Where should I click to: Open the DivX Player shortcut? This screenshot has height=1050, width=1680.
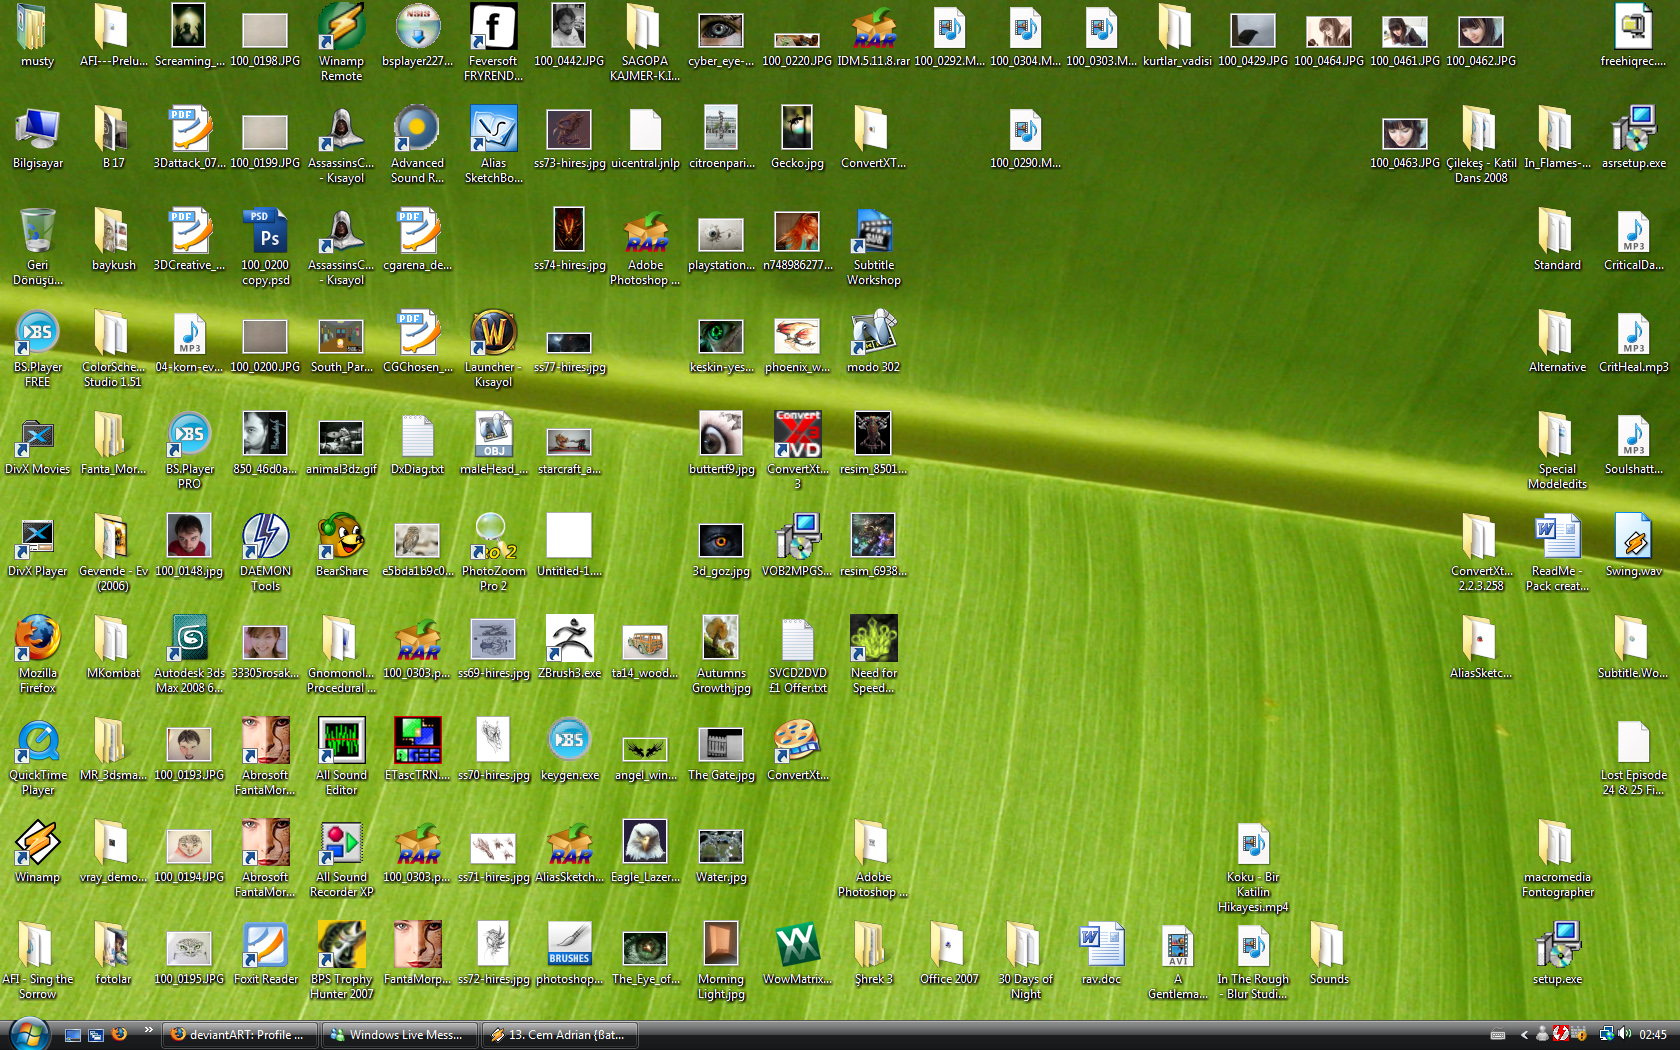tap(38, 545)
